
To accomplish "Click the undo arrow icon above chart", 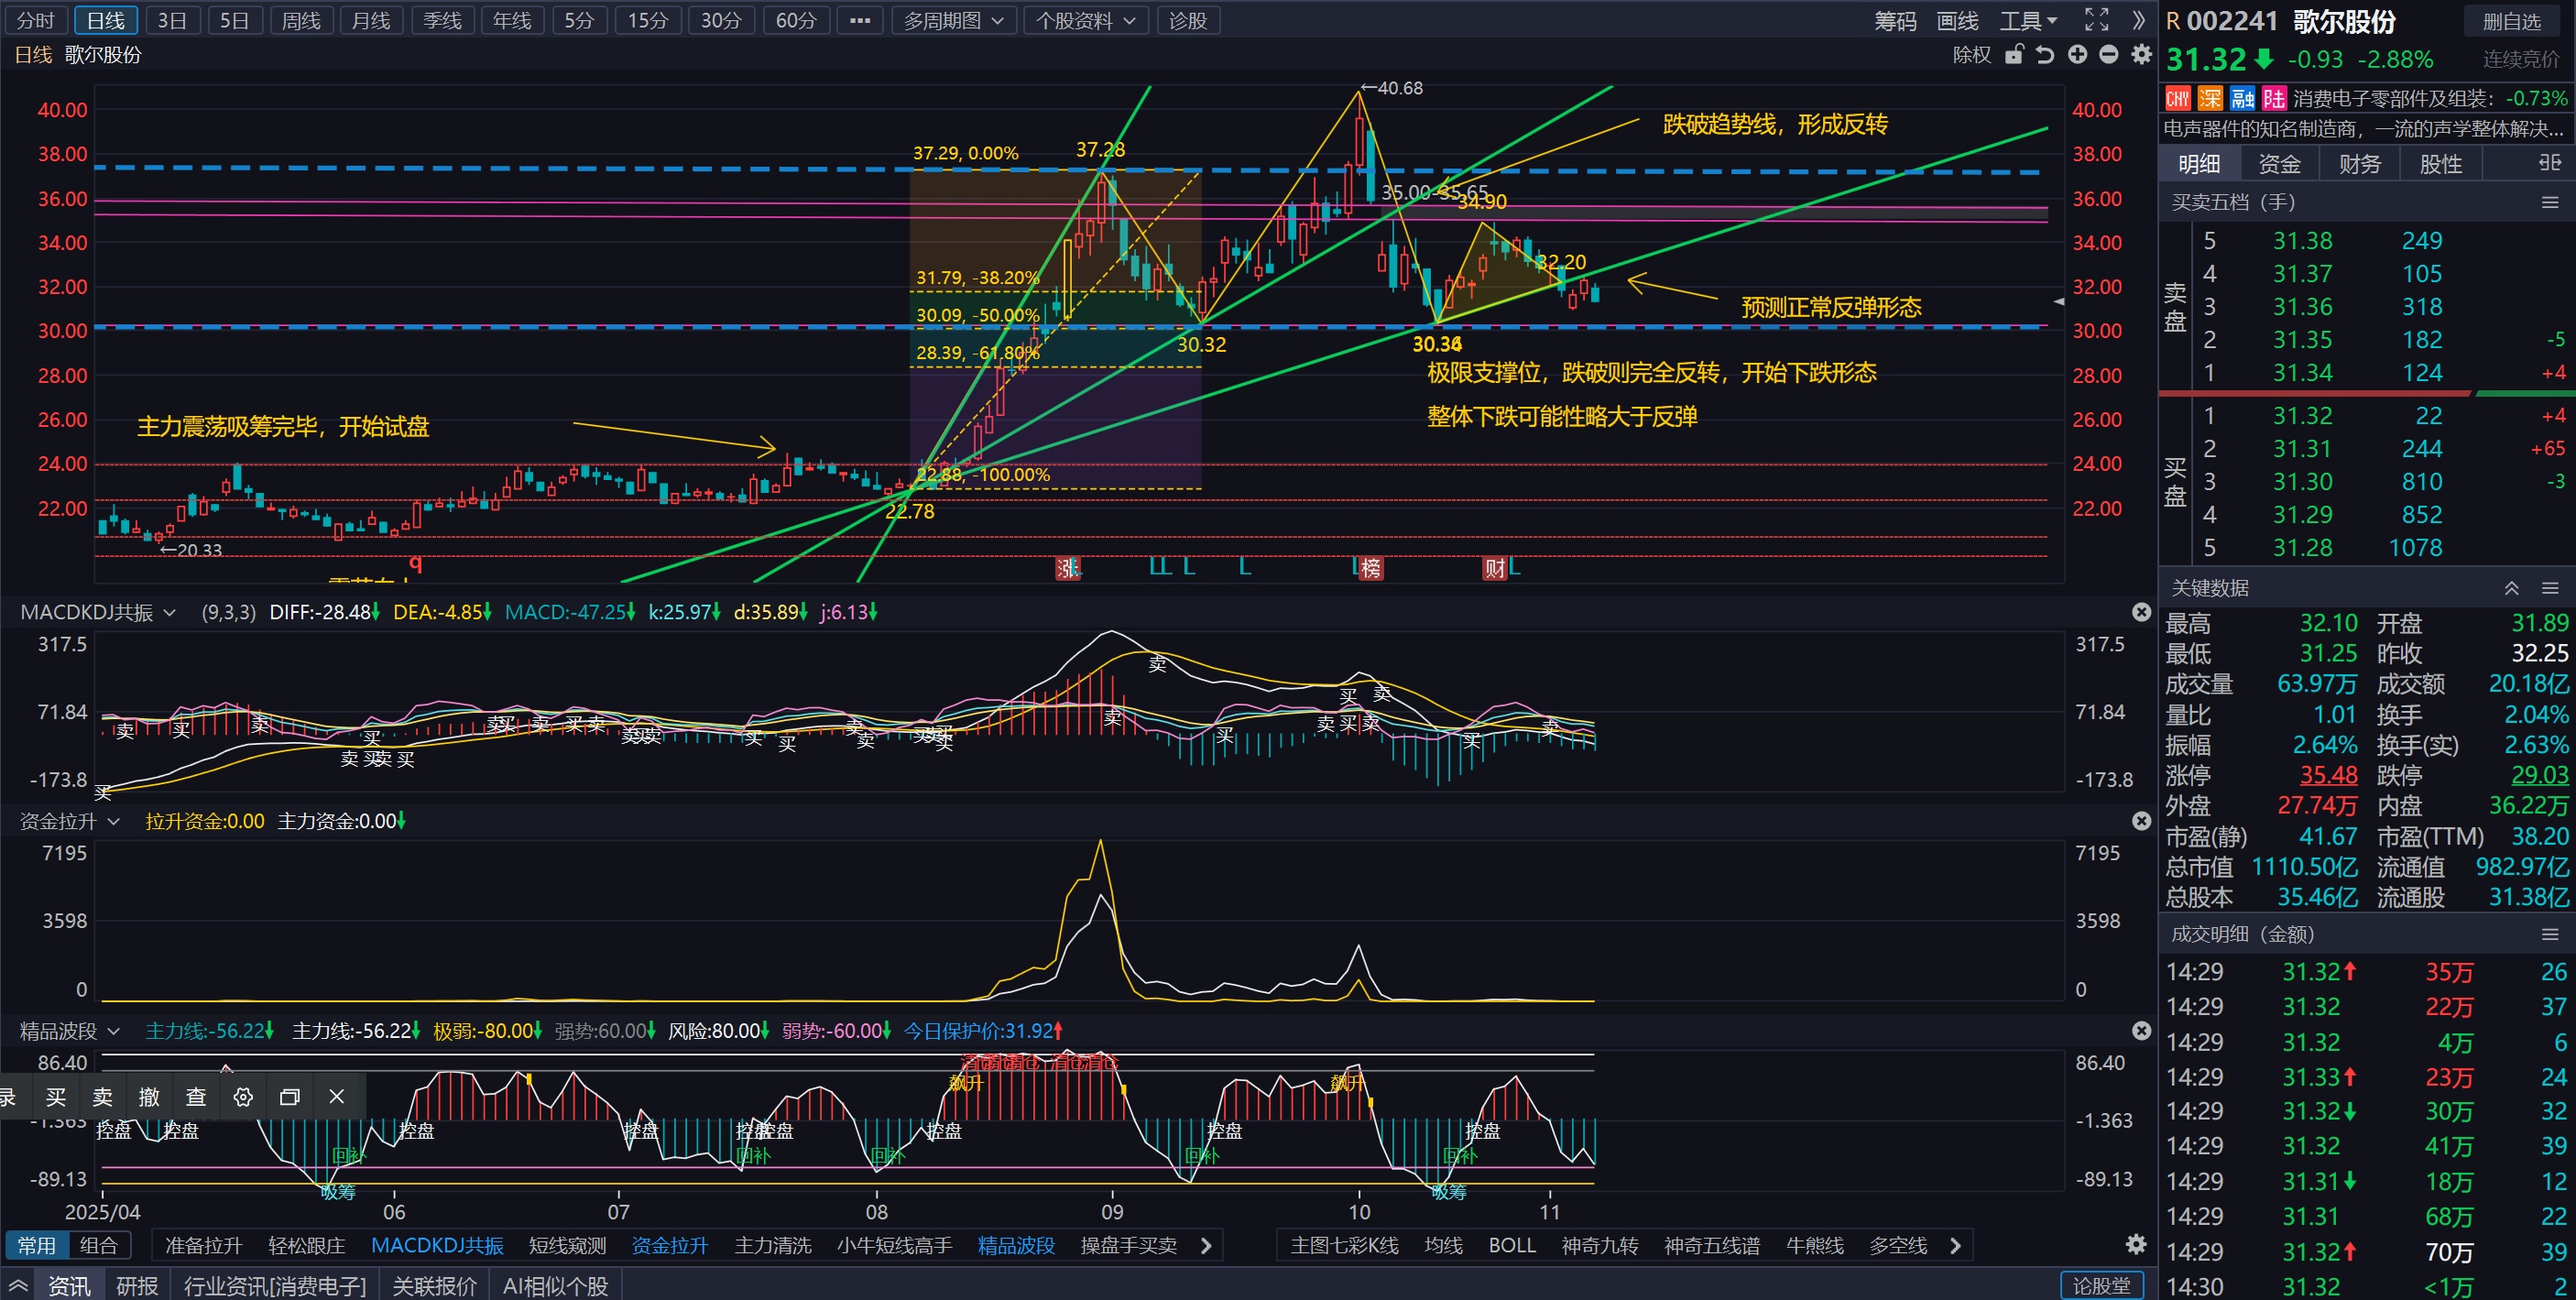I will (2045, 55).
